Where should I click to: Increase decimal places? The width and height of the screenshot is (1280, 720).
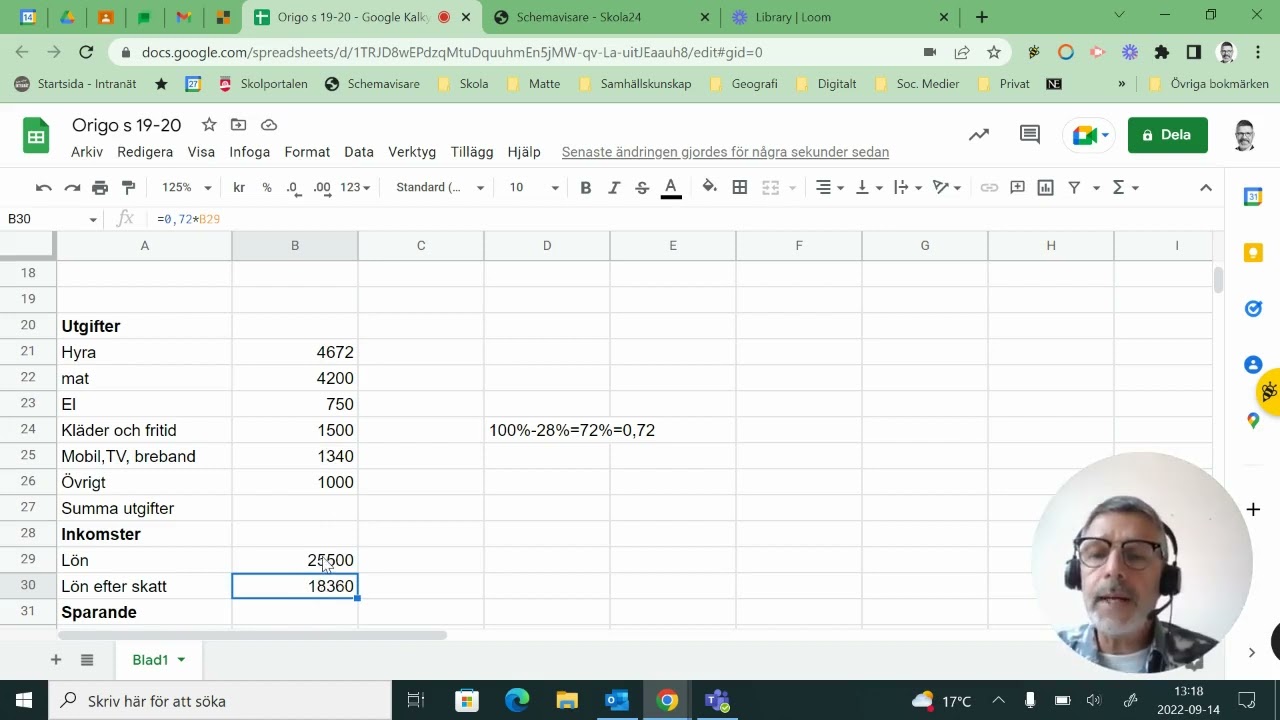tap(322, 187)
